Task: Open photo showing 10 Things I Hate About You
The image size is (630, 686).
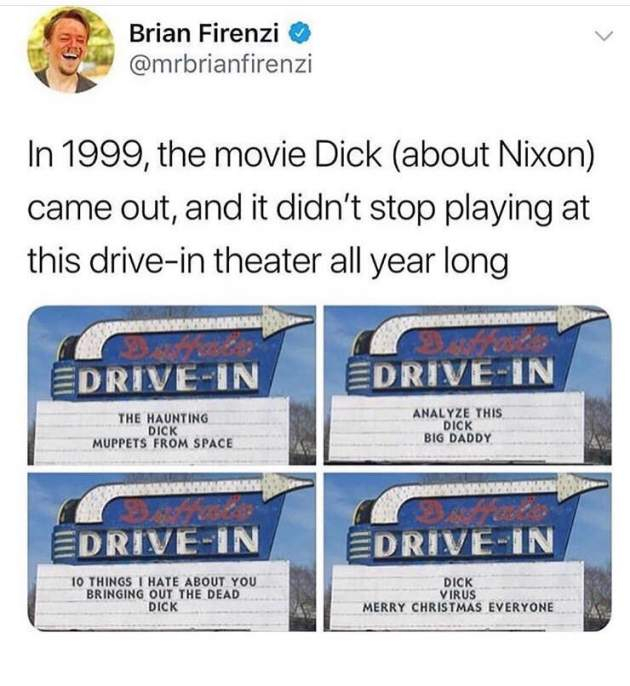Action: click(x=172, y=552)
